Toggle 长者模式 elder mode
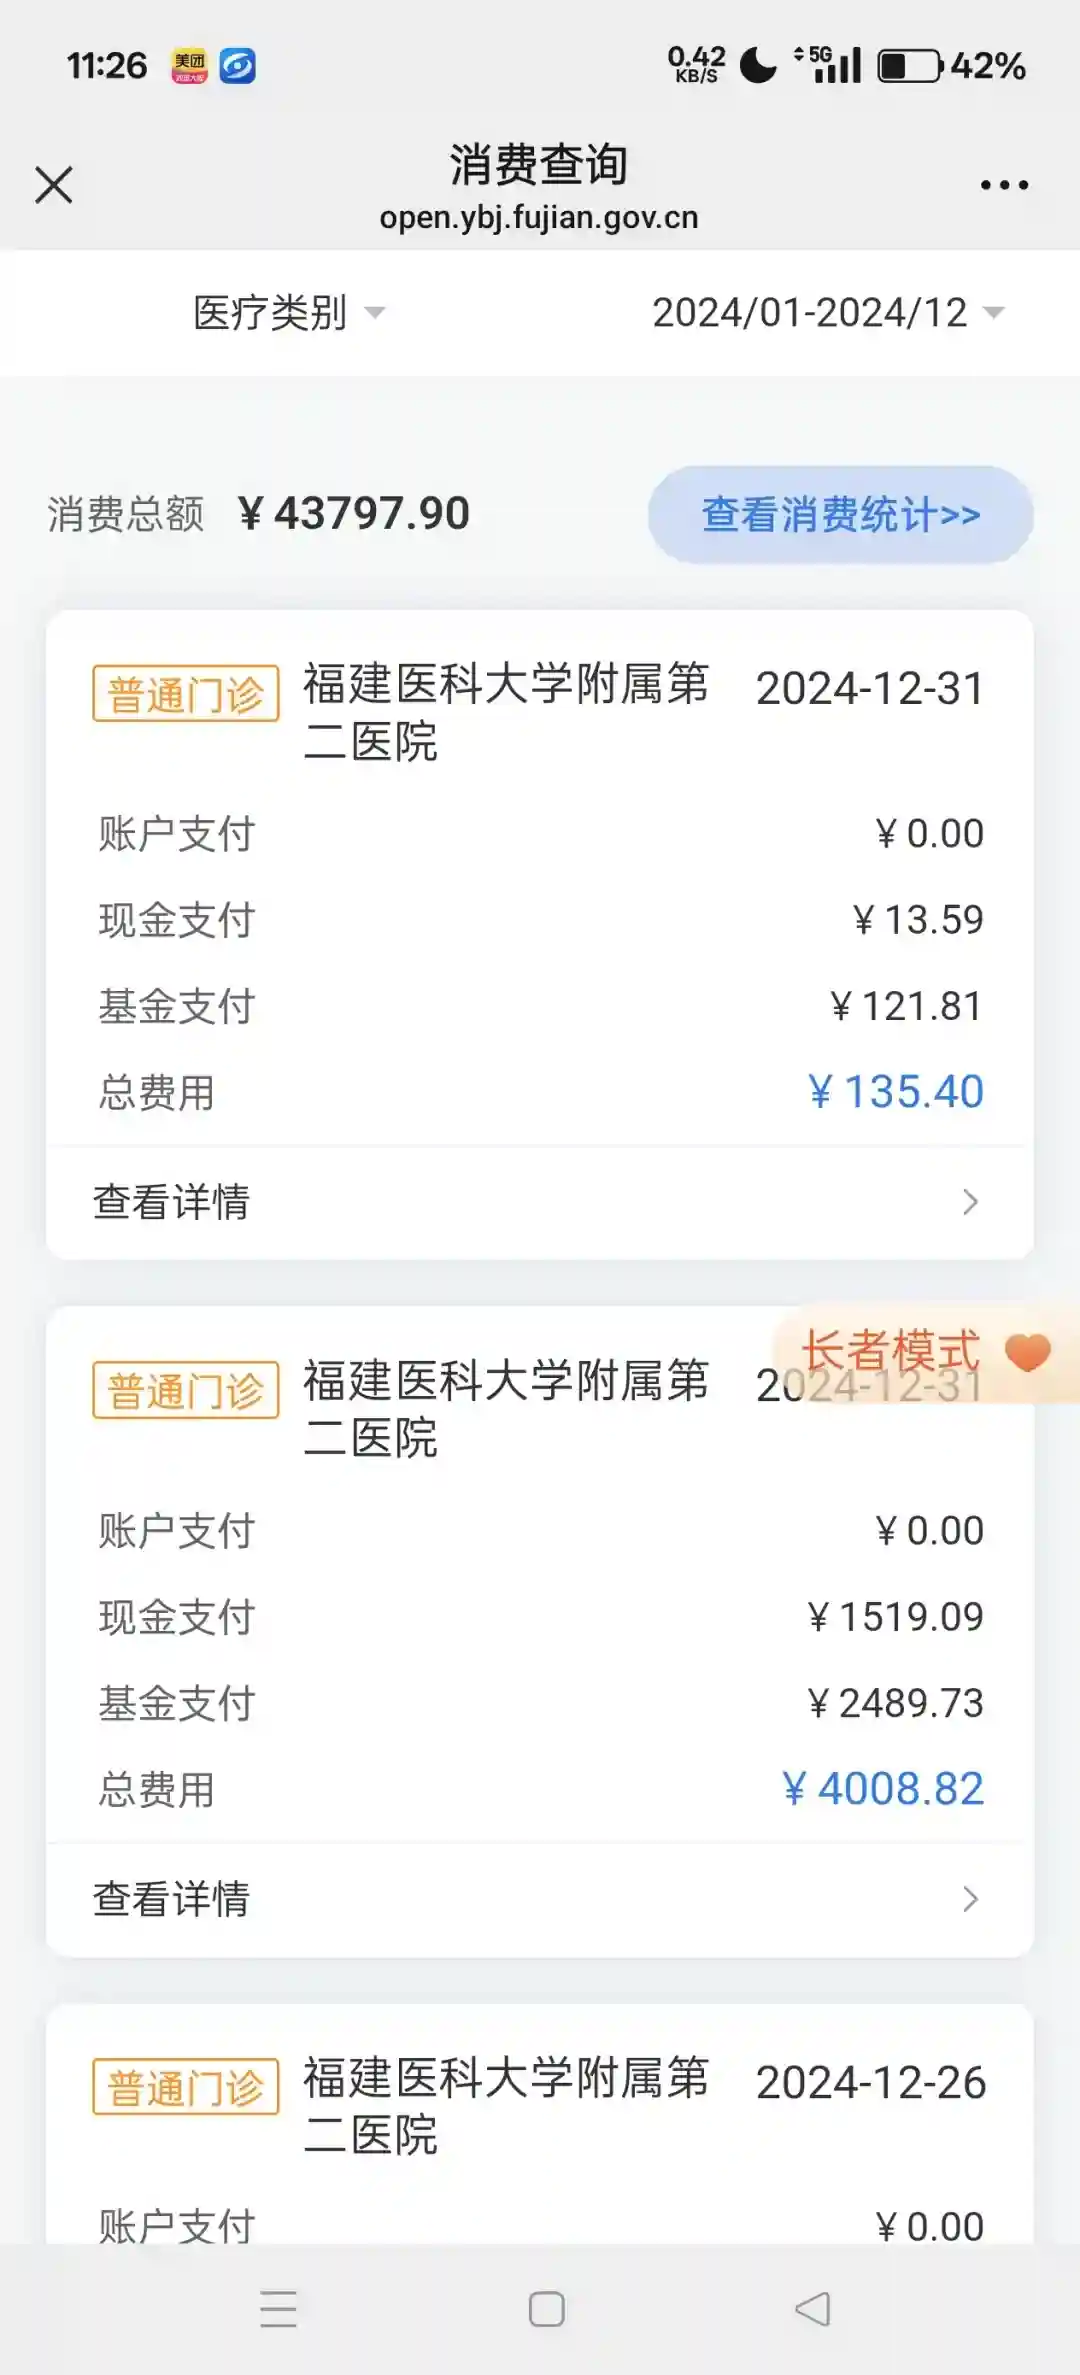The height and width of the screenshot is (2375, 1080). [890, 1352]
